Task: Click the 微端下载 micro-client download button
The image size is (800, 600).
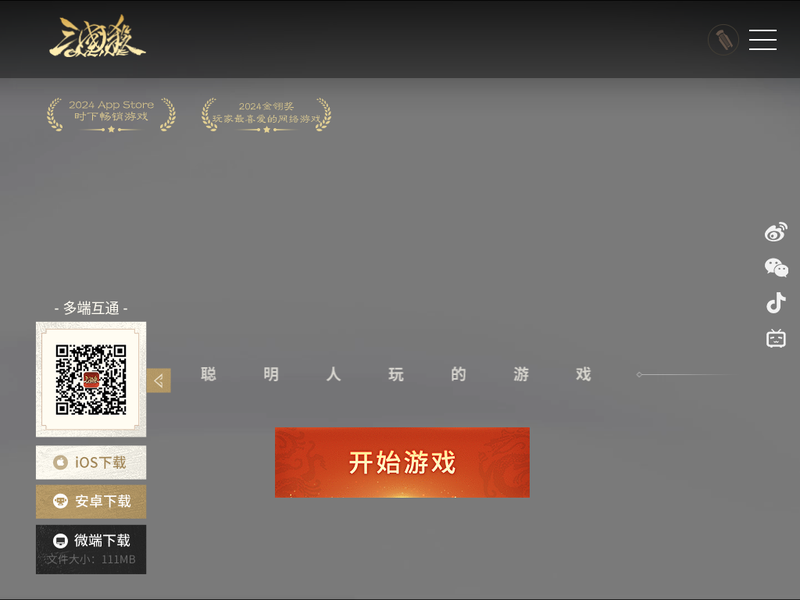Action: pos(91,540)
